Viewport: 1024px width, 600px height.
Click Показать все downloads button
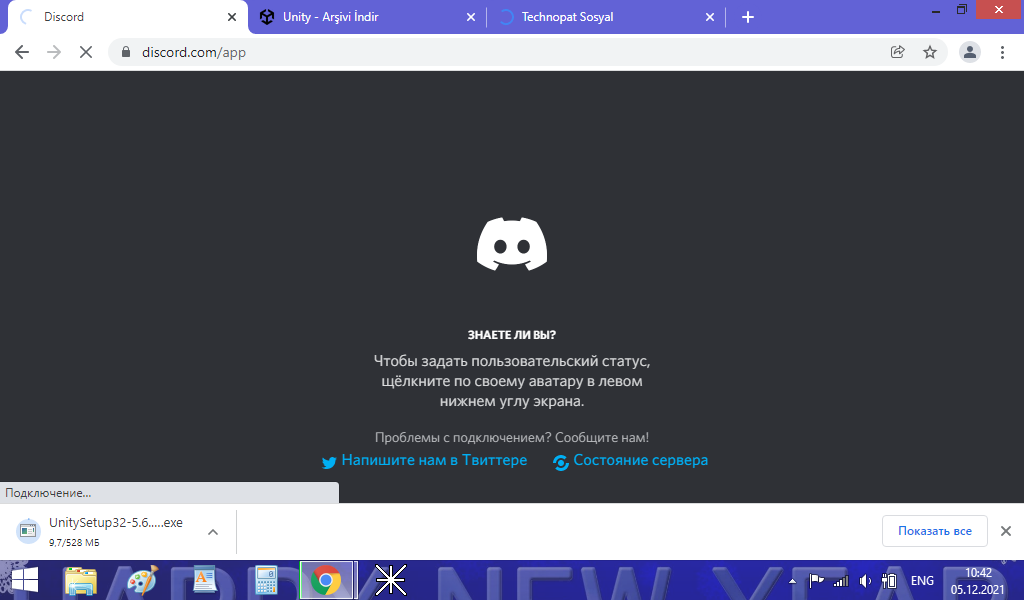pos(935,531)
